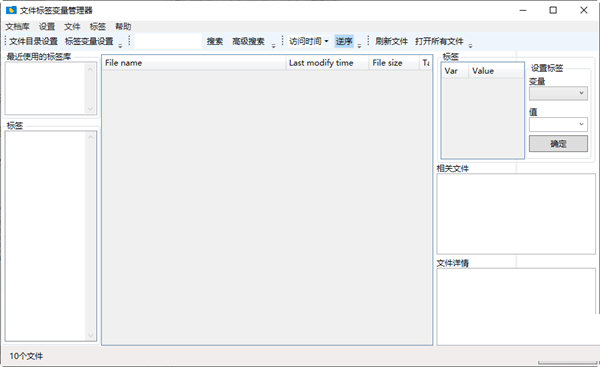Image resolution: width=600 pixels, height=367 pixels.
Task: Click up arrow of left 标签 list scrollbar
Action: click(x=91, y=137)
